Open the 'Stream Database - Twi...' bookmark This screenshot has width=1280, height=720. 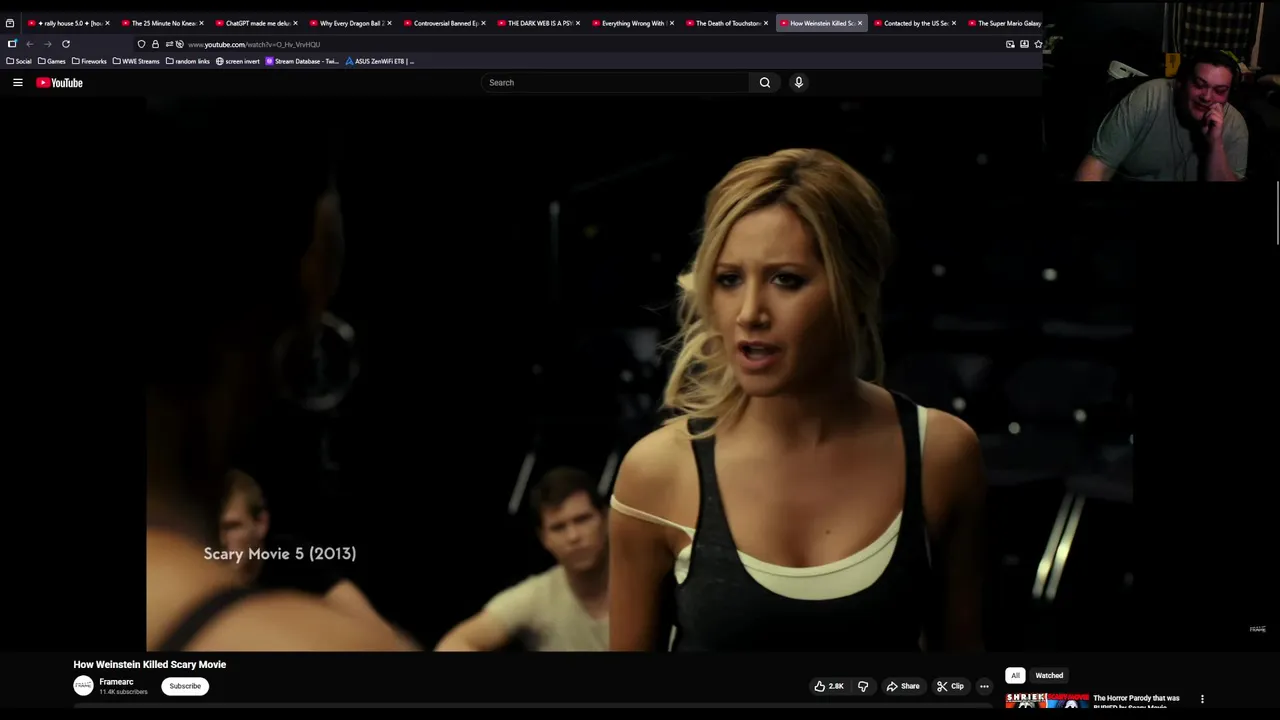point(303,61)
